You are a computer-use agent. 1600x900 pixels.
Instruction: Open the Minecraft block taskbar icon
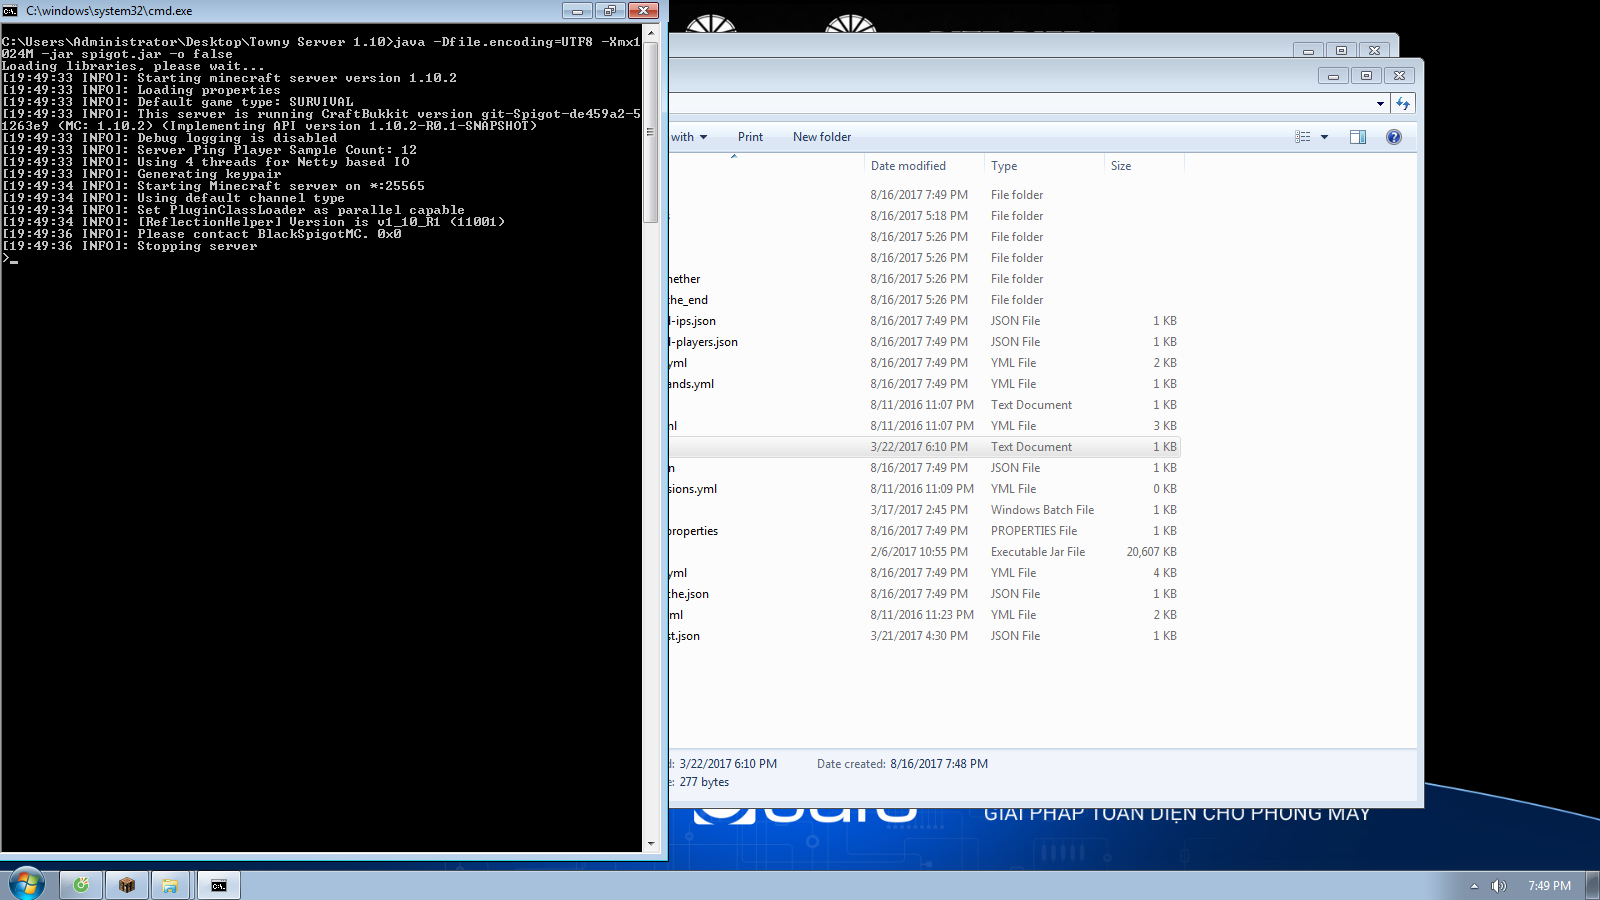pos(127,885)
